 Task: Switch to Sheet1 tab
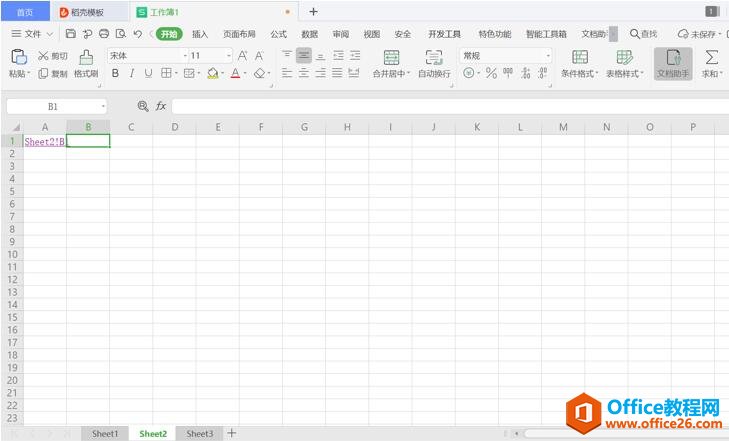point(105,434)
